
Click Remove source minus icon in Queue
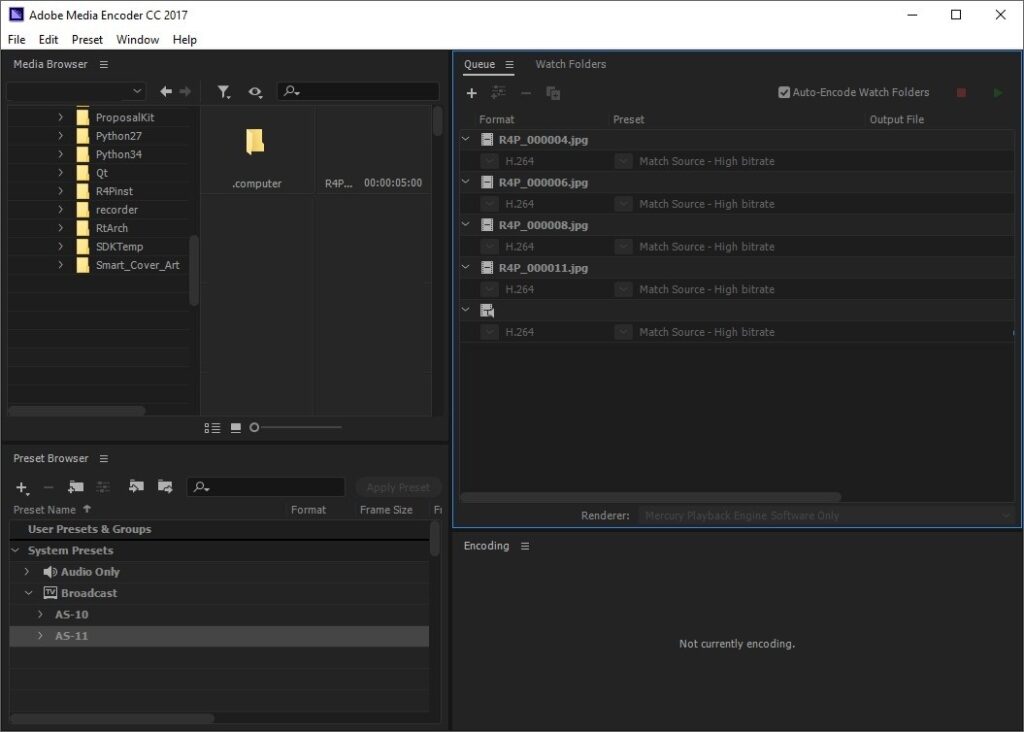coord(525,93)
